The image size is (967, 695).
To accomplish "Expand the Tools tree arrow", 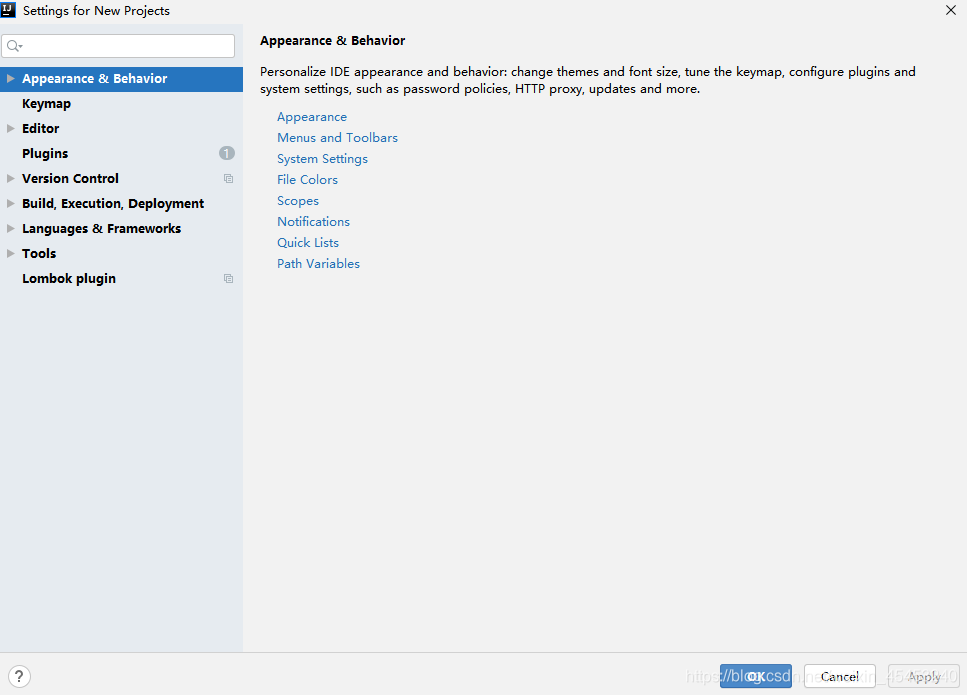I will (x=10, y=253).
